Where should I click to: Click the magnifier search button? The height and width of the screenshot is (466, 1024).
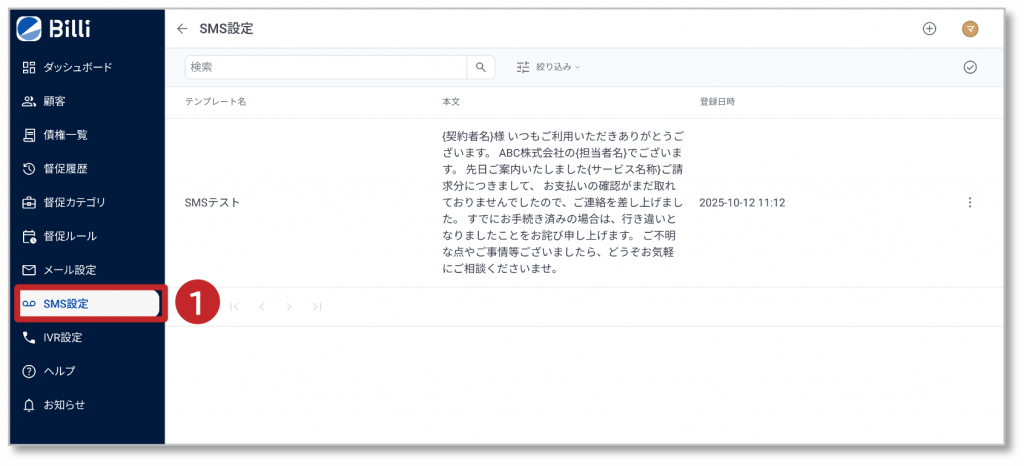pos(481,67)
